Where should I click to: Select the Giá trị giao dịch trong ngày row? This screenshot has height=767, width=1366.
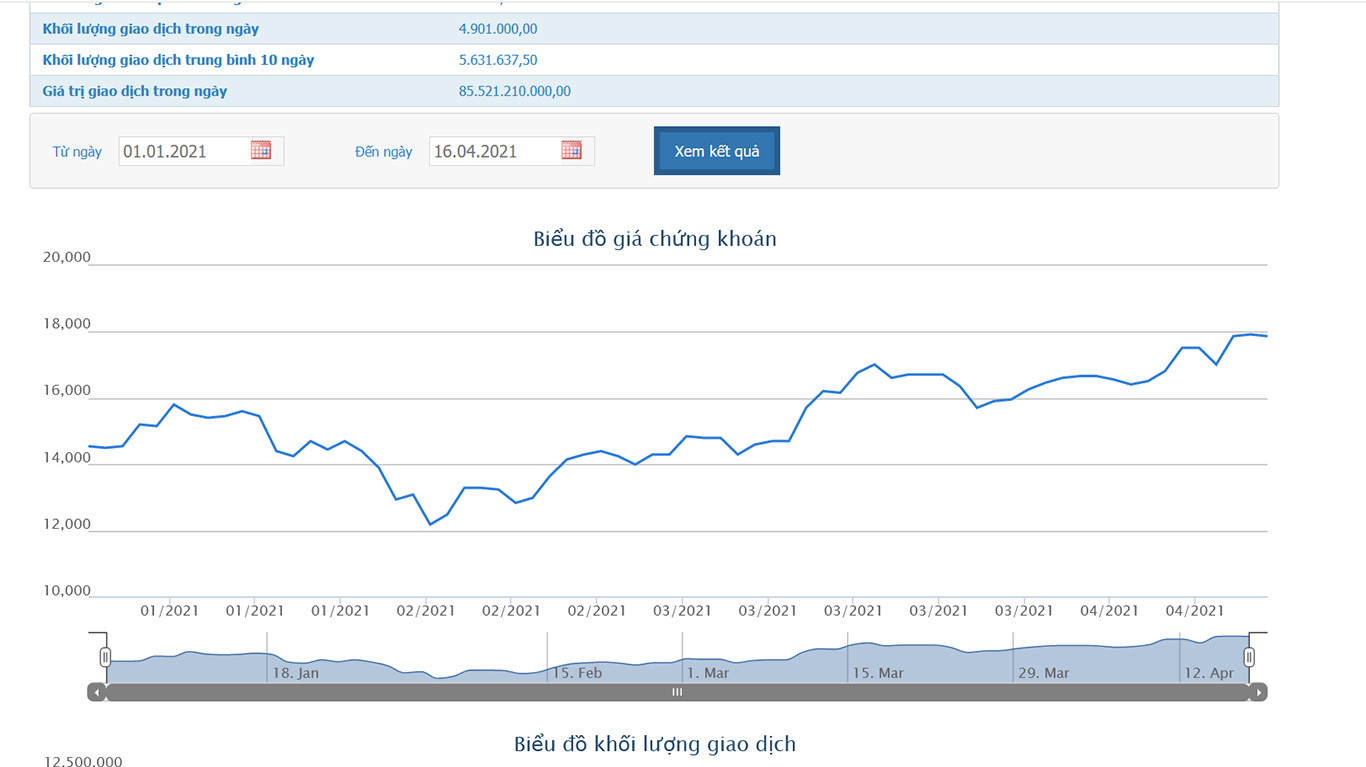click(654, 91)
